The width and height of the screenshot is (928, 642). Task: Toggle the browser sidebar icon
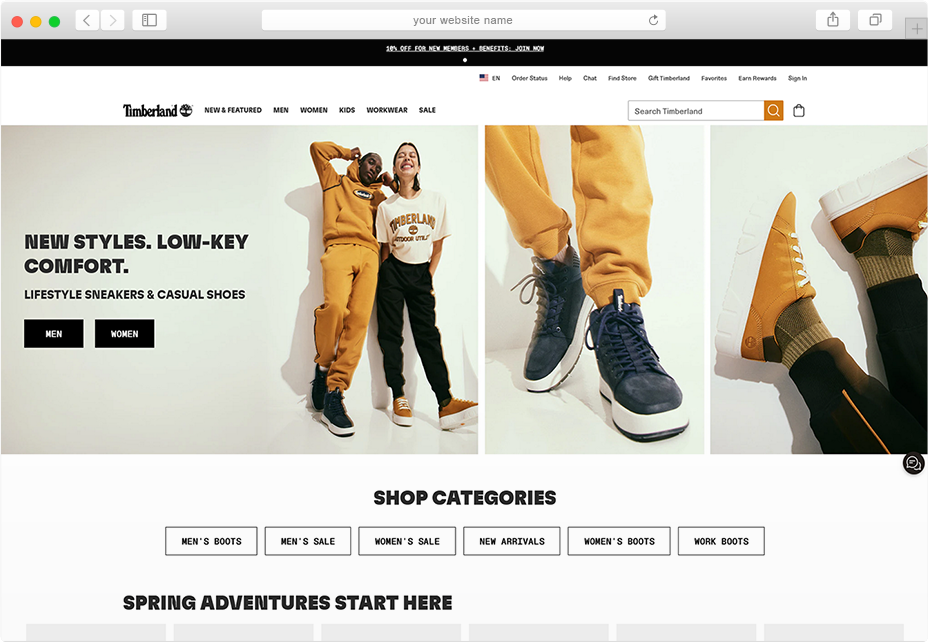click(149, 20)
